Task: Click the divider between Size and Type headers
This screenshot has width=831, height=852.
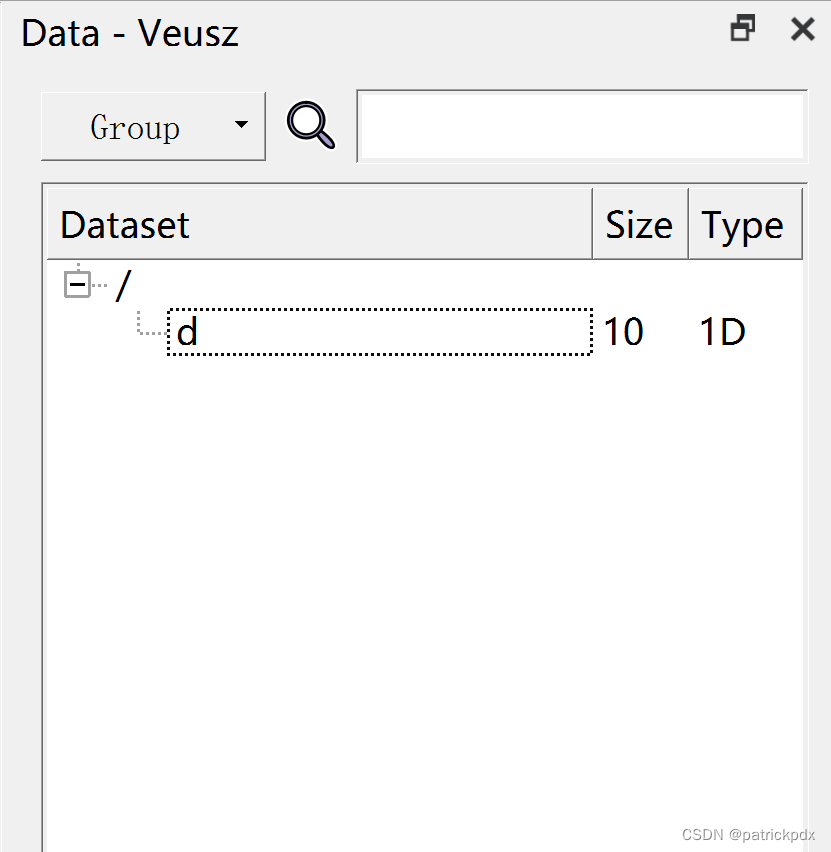Action: [x=689, y=224]
